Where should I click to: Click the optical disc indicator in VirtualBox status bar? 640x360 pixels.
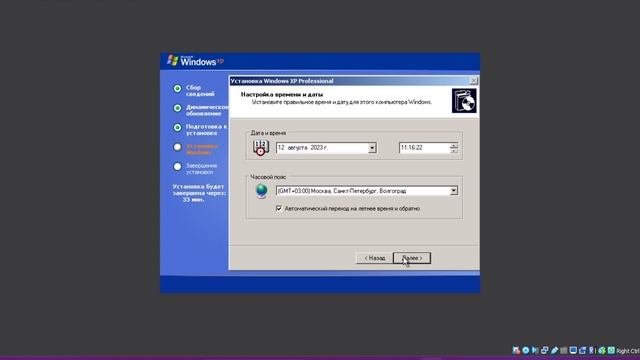(526, 350)
